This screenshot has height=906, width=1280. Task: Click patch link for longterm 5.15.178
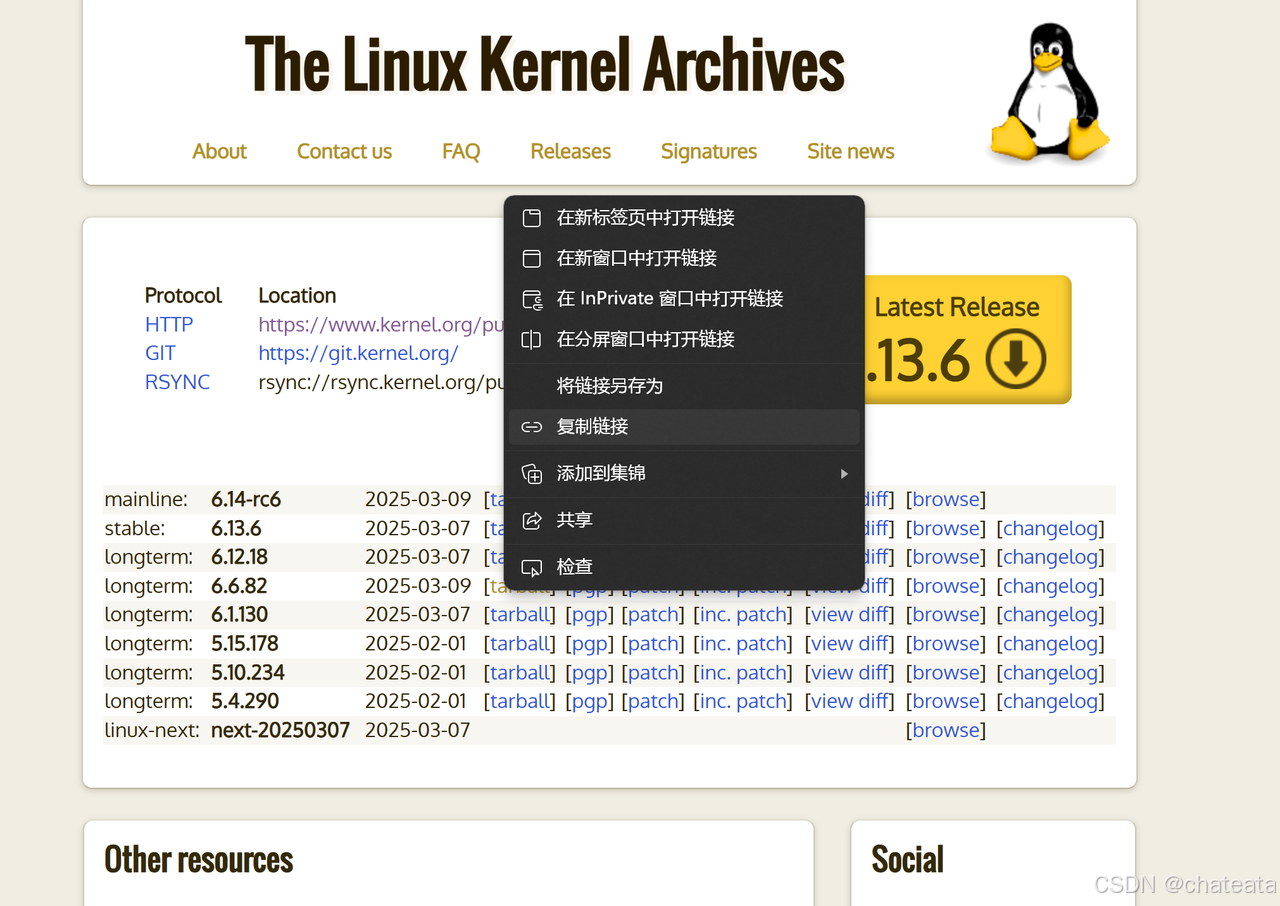tap(653, 644)
